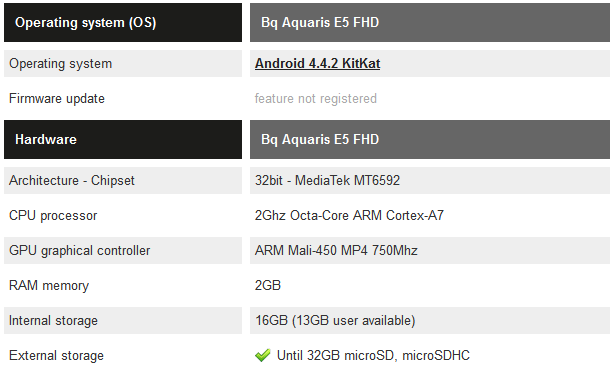The image size is (613, 377).
Task: Select the 'feature not registered' text
Action: pos(315,99)
